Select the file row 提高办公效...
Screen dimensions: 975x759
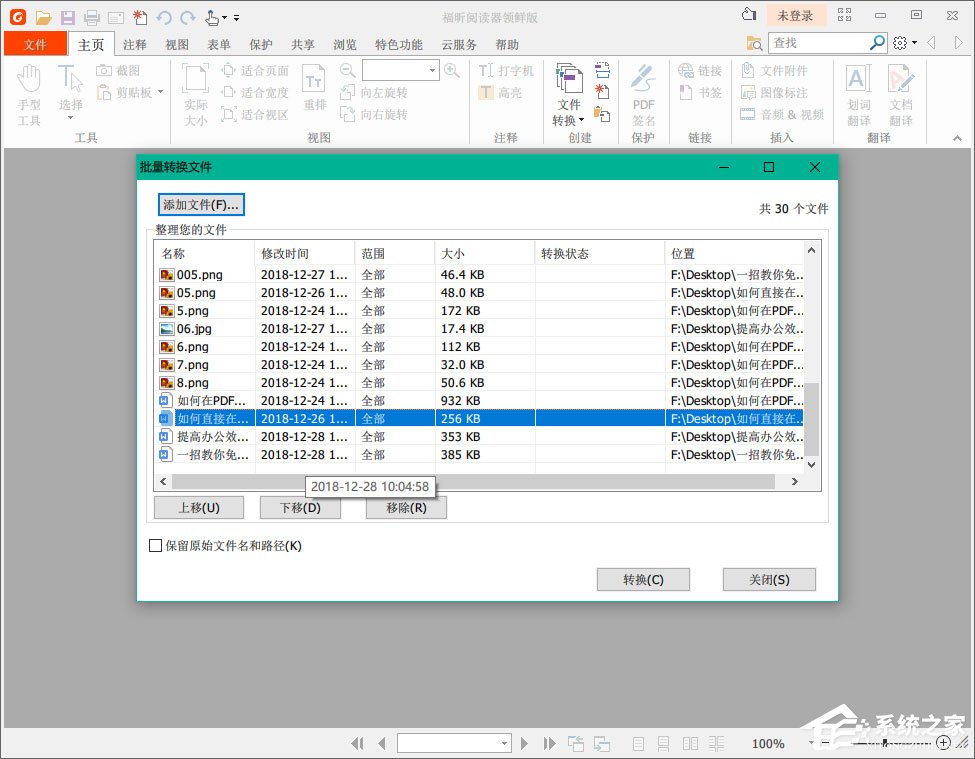(x=300, y=437)
